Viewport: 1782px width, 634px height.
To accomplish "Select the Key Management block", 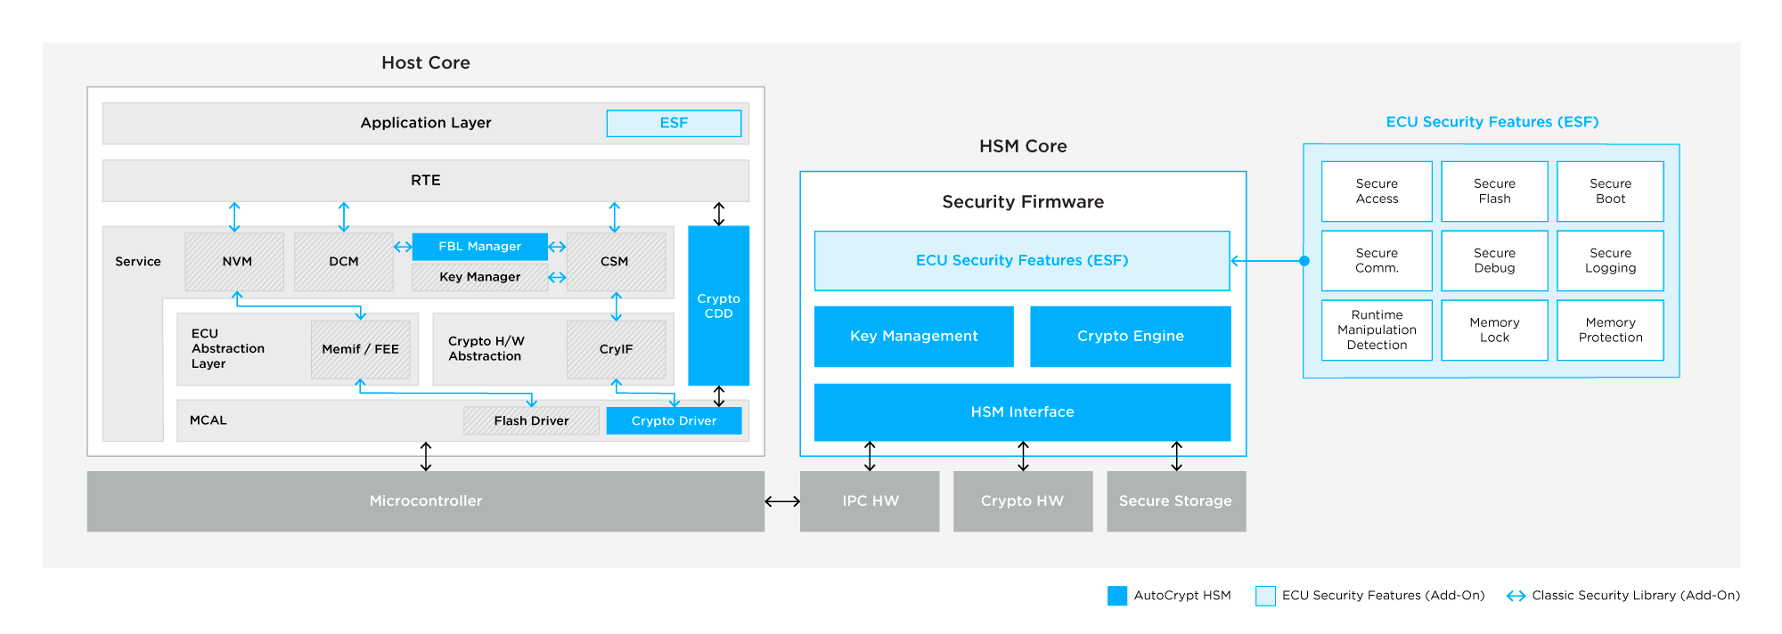I will click(x=914, y=336).
